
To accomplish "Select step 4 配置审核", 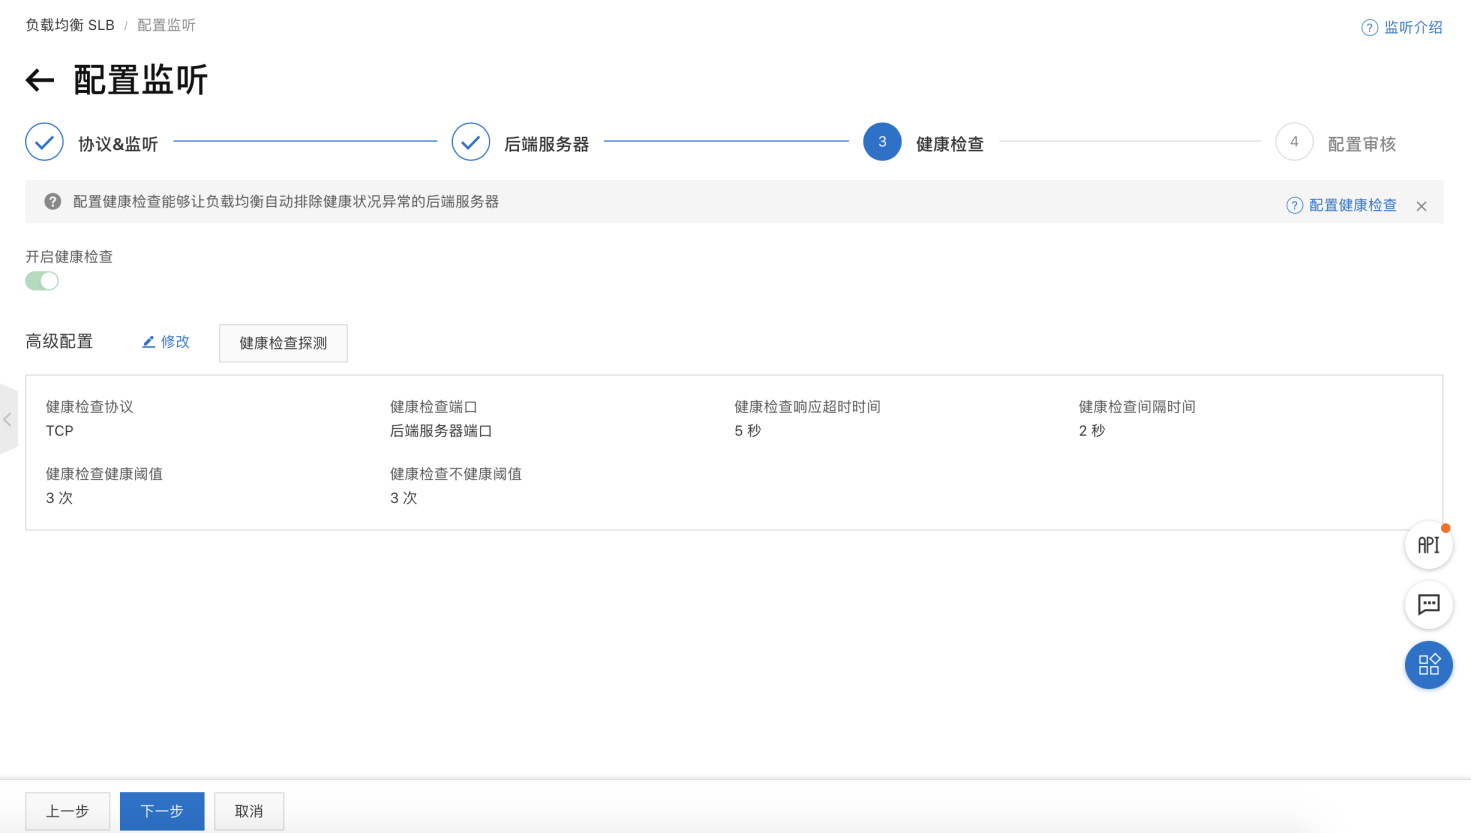I will [1294, 142].
